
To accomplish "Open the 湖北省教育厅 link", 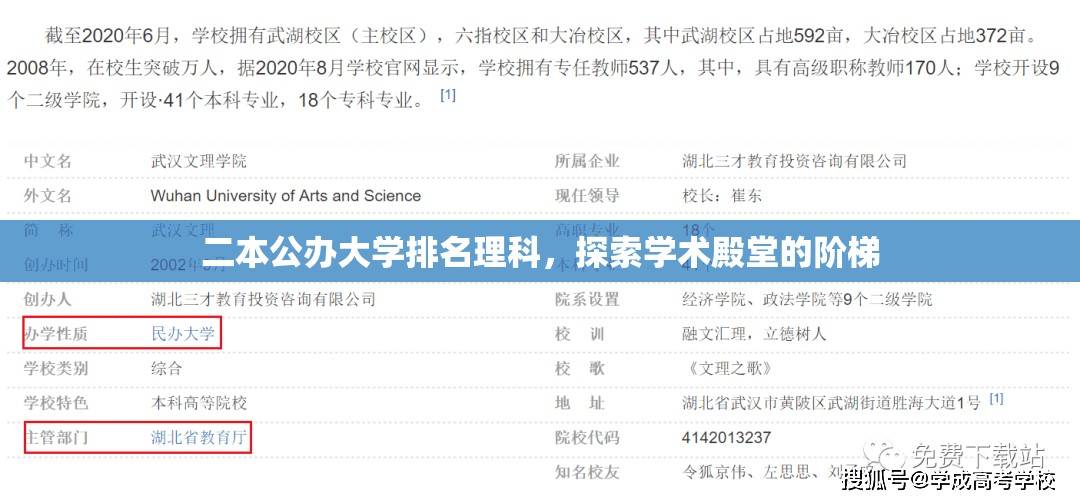I will [x=198, y=437].
